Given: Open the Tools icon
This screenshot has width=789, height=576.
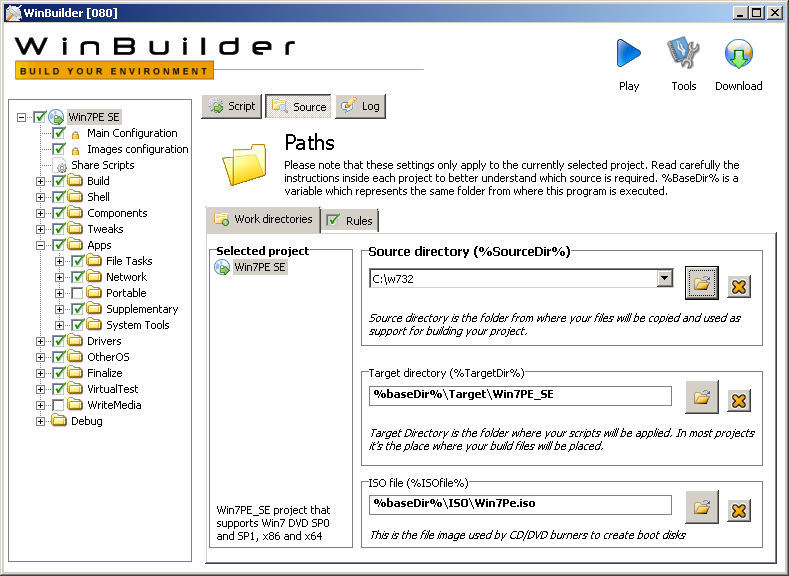Looking at the screenshot, I should (x=683, y=53).
